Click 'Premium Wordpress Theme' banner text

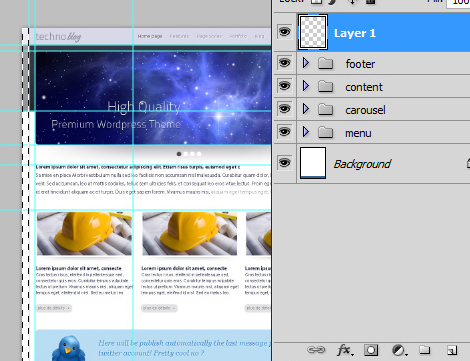coord(116,124)
